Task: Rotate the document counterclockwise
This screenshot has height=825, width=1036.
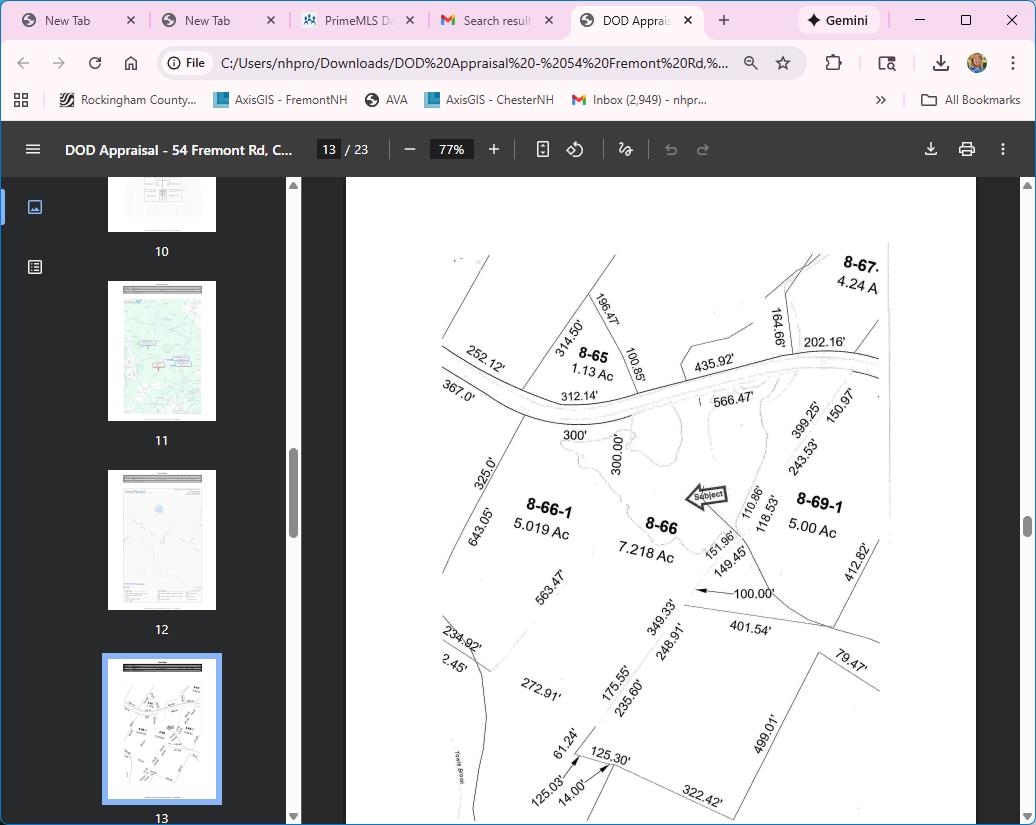Action: (575, 149)
